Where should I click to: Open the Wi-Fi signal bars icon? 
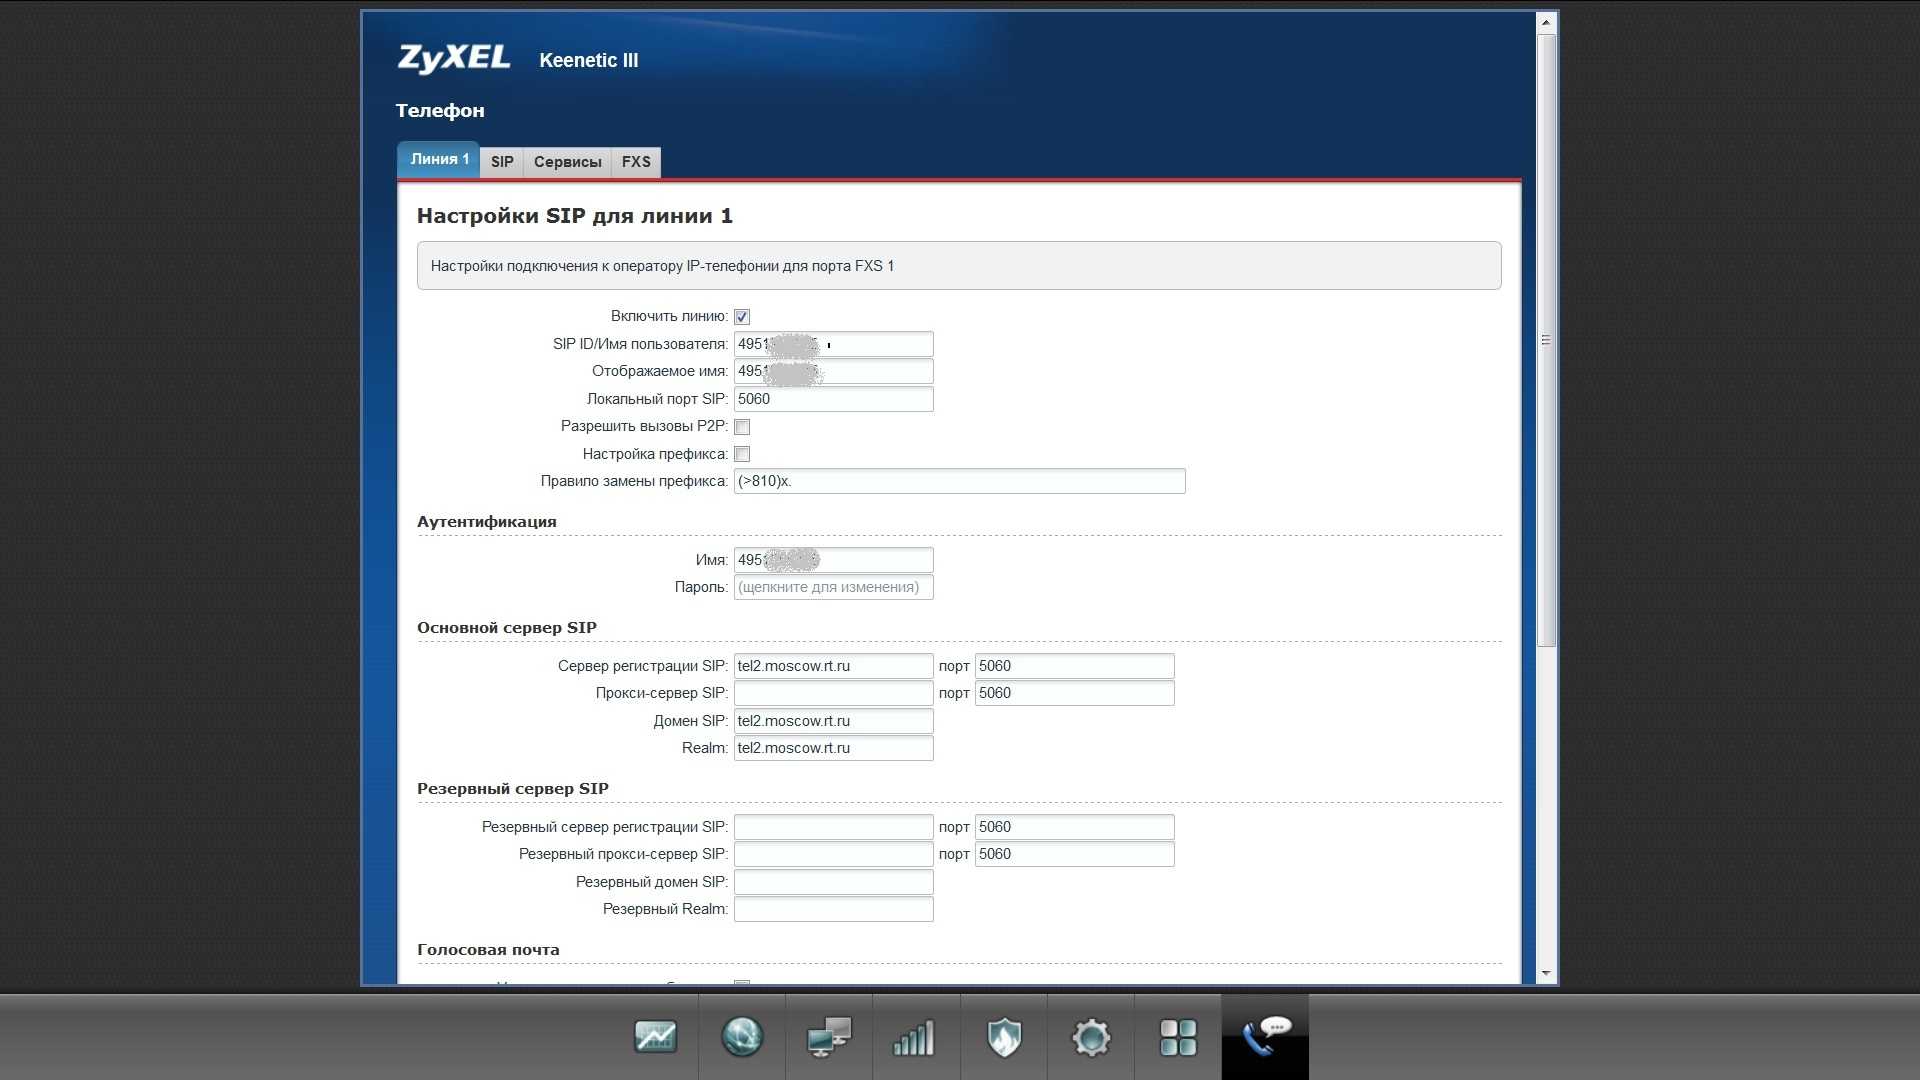click(915, 1037)
